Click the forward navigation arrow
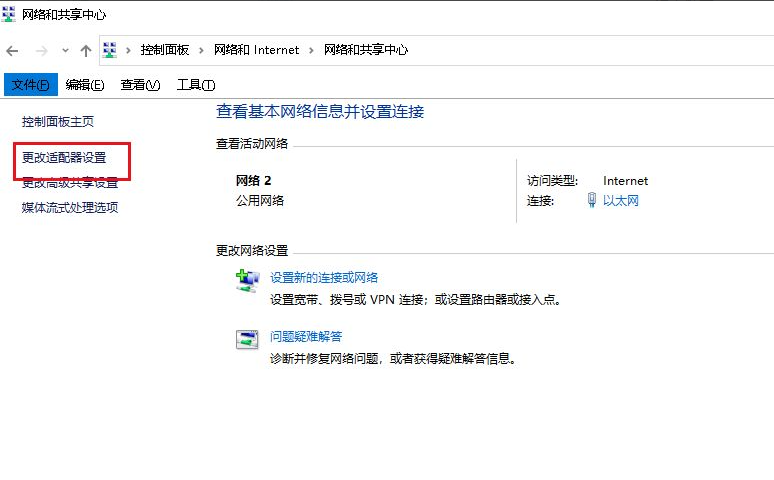Screen dimensions: 774x480 [42, 50]
